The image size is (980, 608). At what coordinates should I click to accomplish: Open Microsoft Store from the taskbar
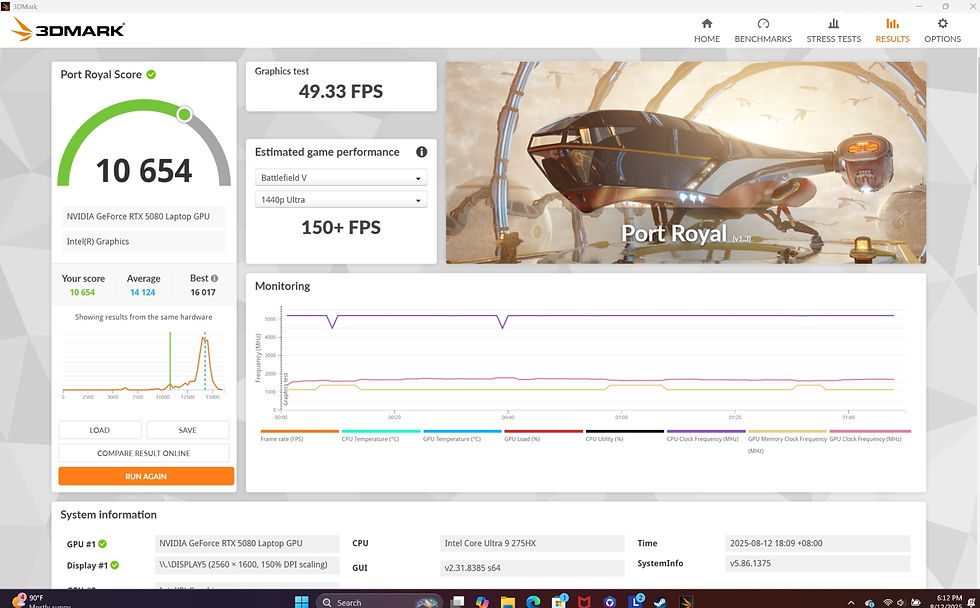point(559,602)
